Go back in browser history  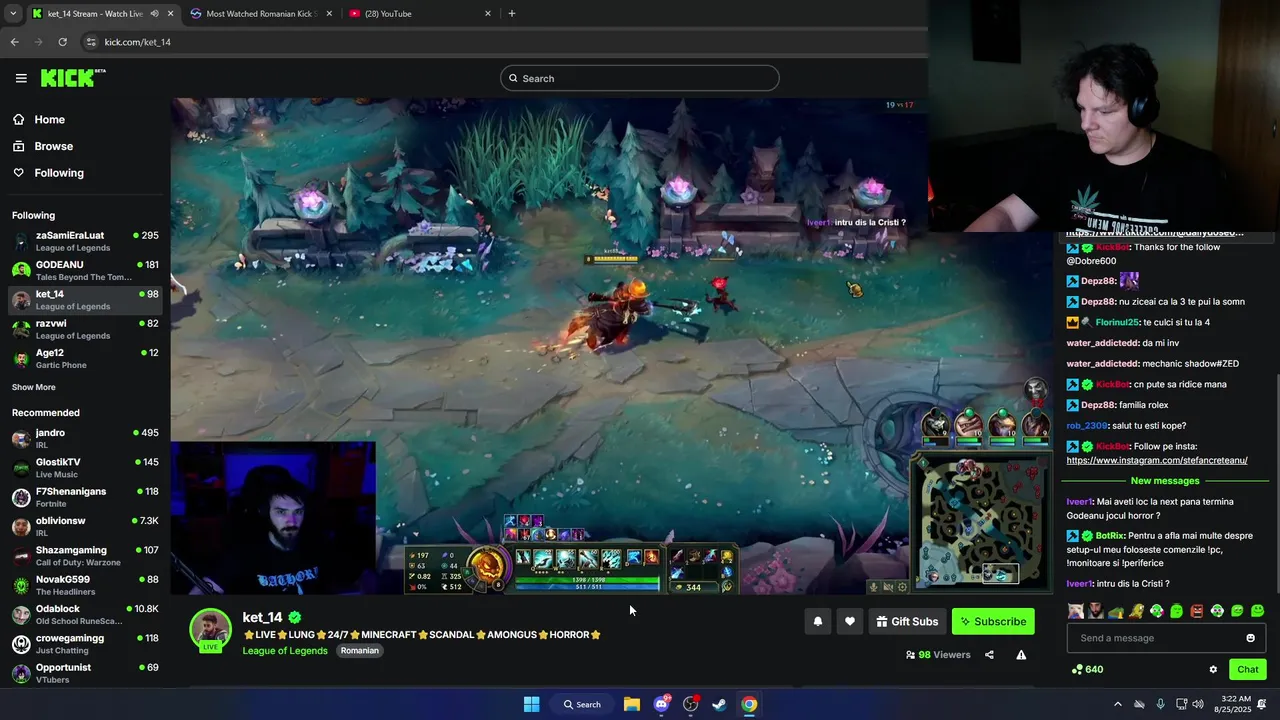(14, 42)
